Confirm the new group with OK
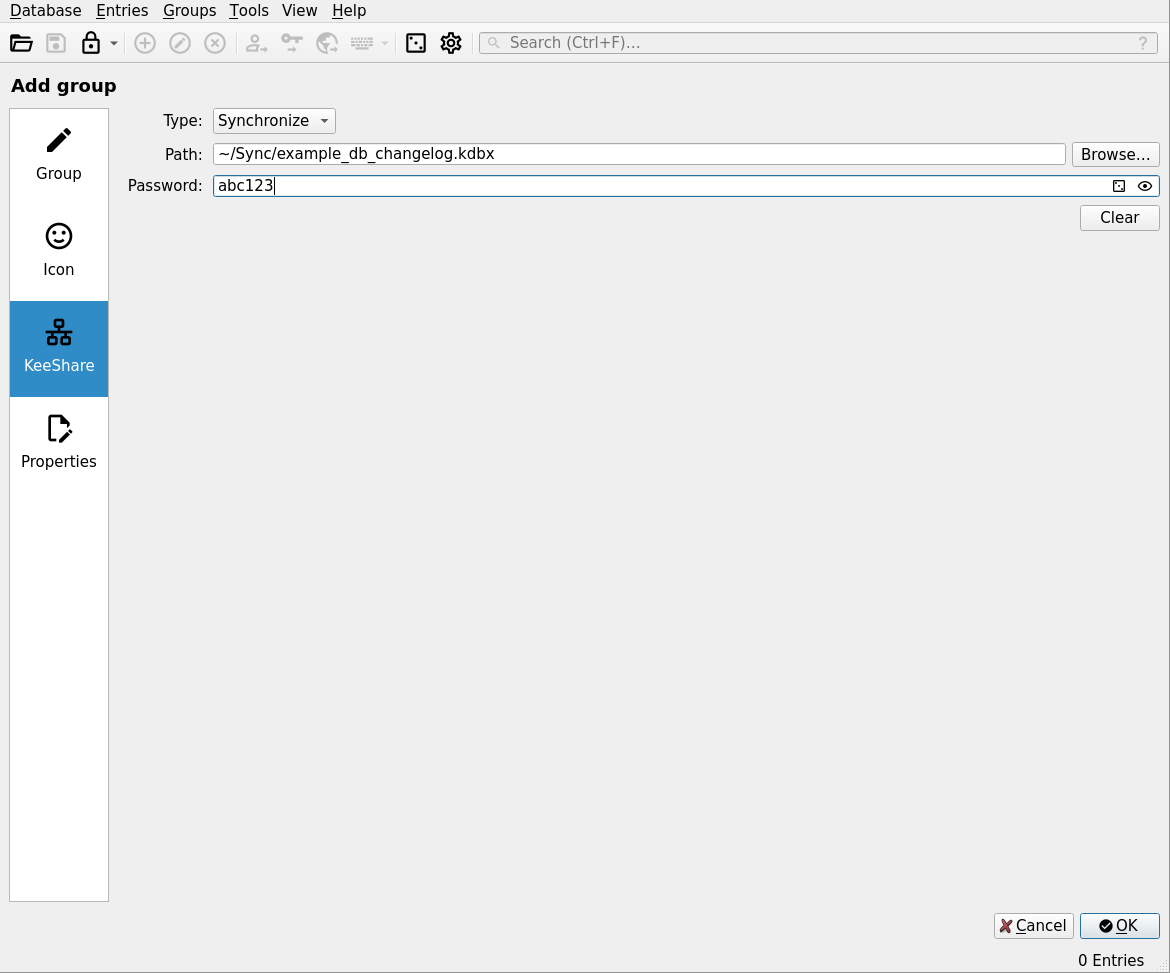This screenshot has height=973, width=1170. pyautogui.click(x=1119, y=926)
